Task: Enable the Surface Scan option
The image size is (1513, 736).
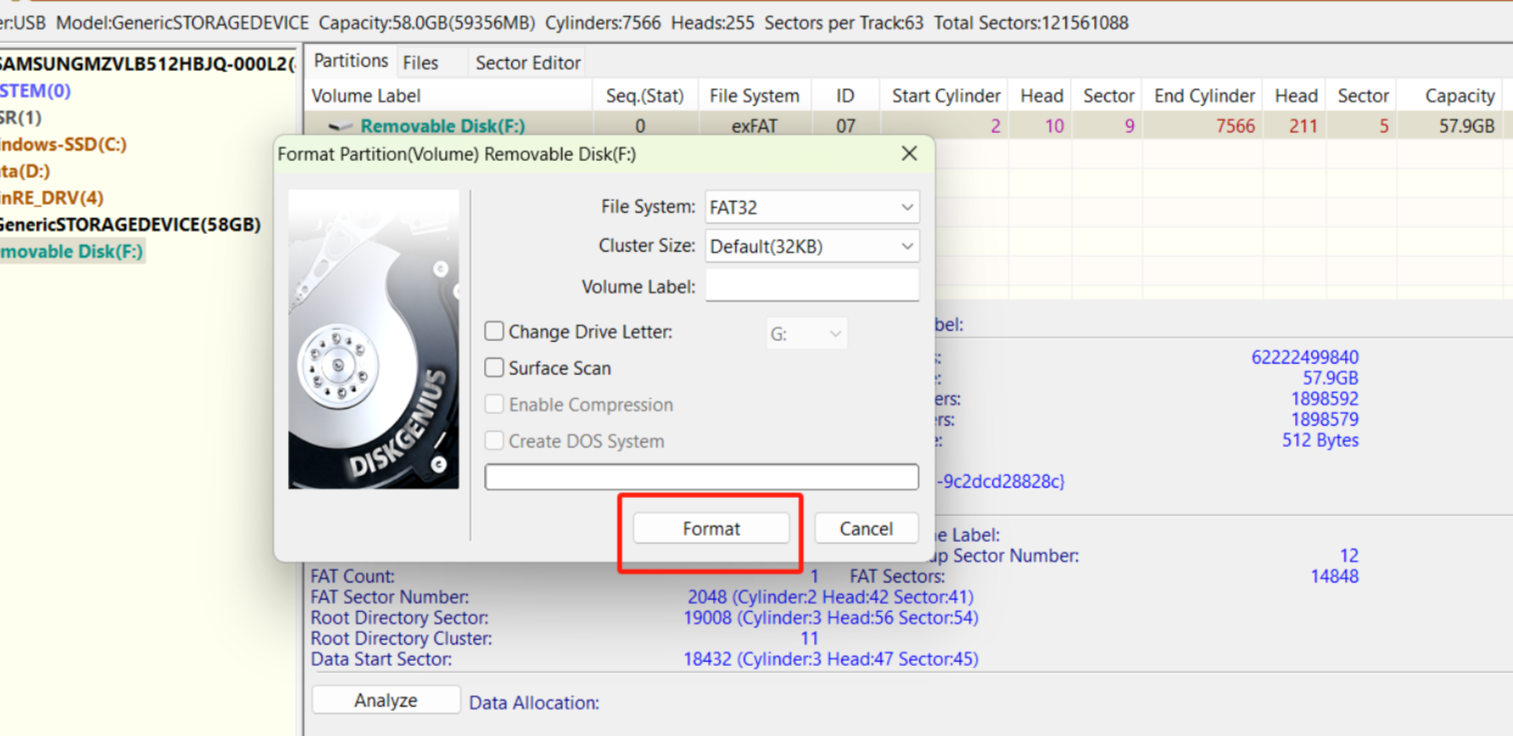Action: [494, 367]
